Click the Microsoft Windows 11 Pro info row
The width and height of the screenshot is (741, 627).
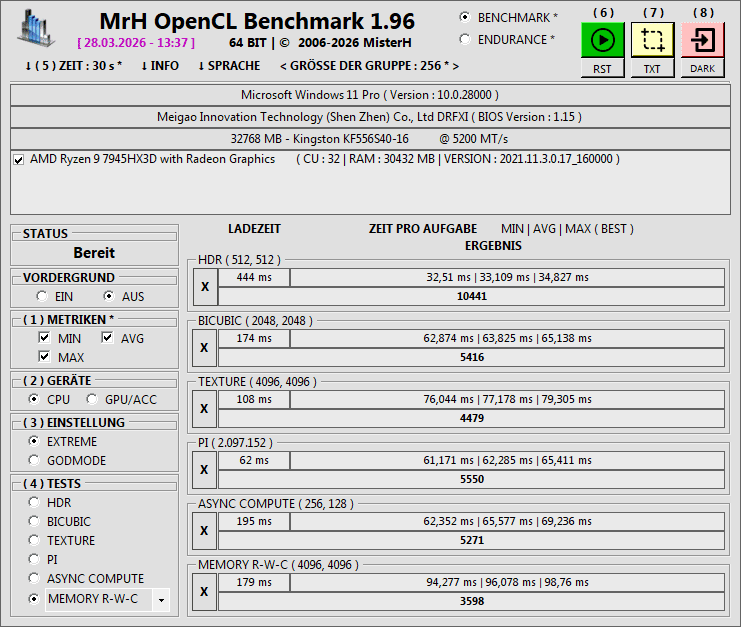tap(370, 95)
